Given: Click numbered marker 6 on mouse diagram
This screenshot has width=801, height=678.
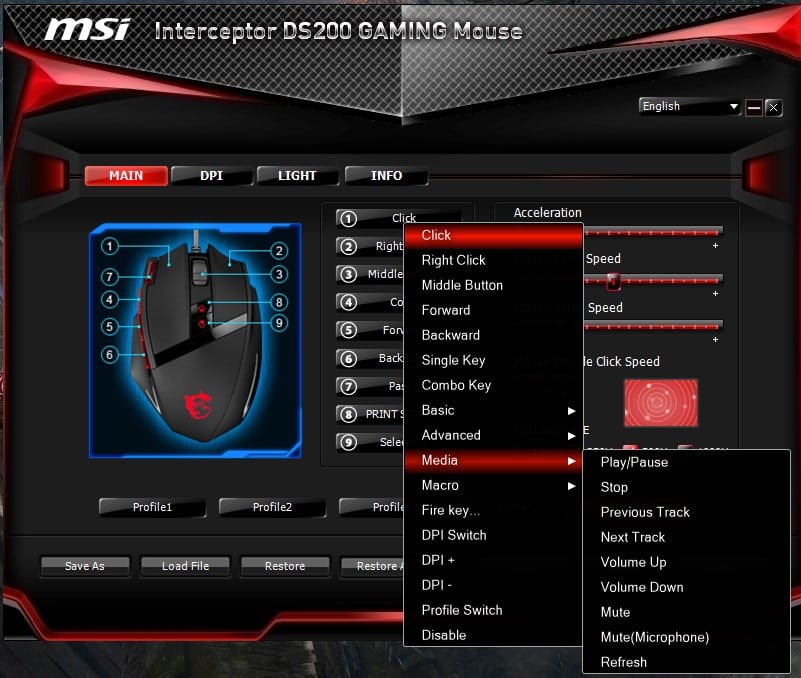Looking at the screenshot, I should pos(109,354).
